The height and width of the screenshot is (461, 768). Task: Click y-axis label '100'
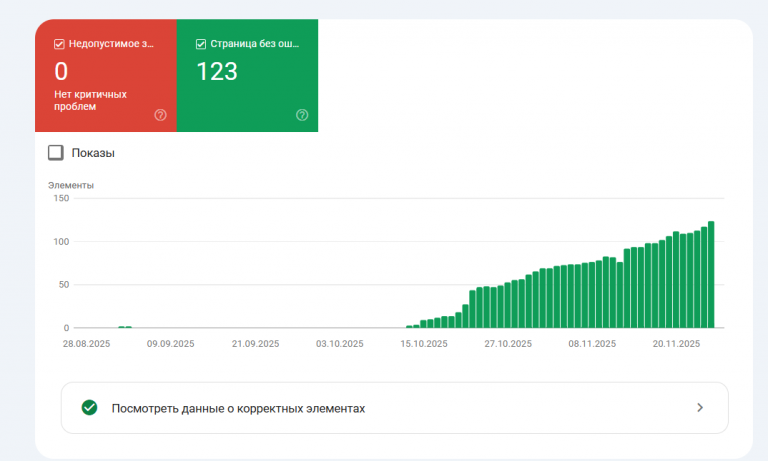pyautogui.click(x=61, y=242)
